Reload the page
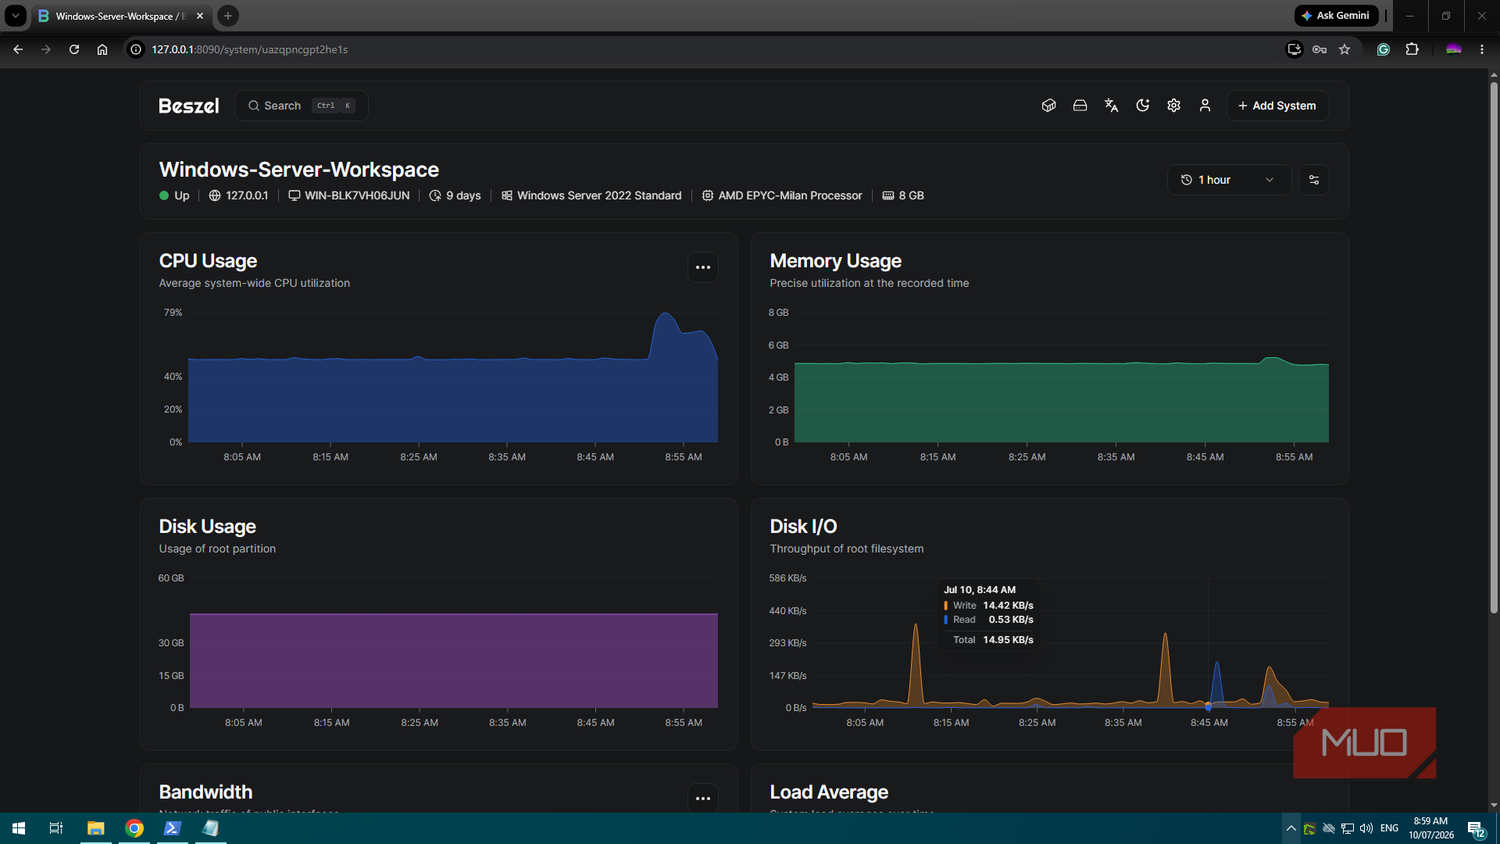The width and height of the screenshot is (1500, 844). pos(74,49)
